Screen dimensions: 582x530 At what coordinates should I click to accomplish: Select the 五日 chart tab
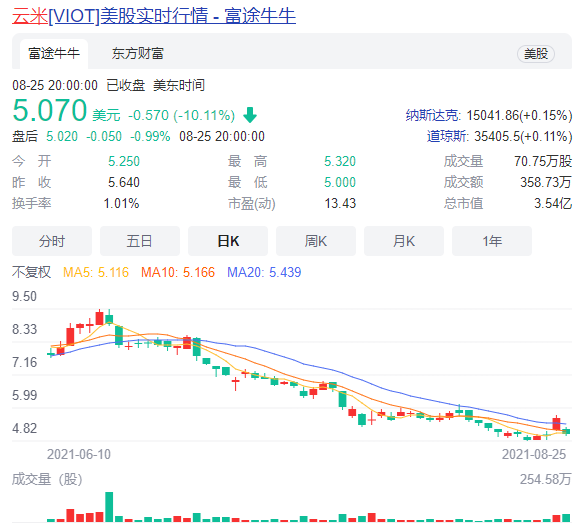(140, 241)
